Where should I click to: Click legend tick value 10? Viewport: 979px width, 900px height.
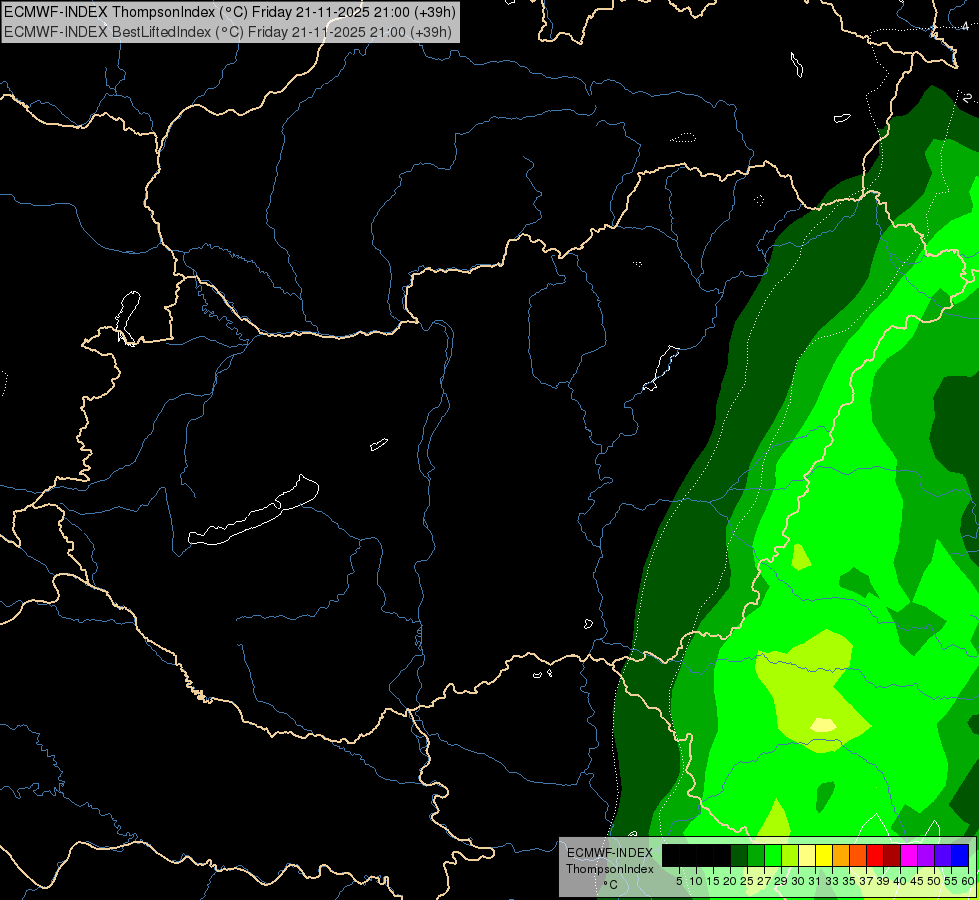pyautogui.click(x=696, y=881)
